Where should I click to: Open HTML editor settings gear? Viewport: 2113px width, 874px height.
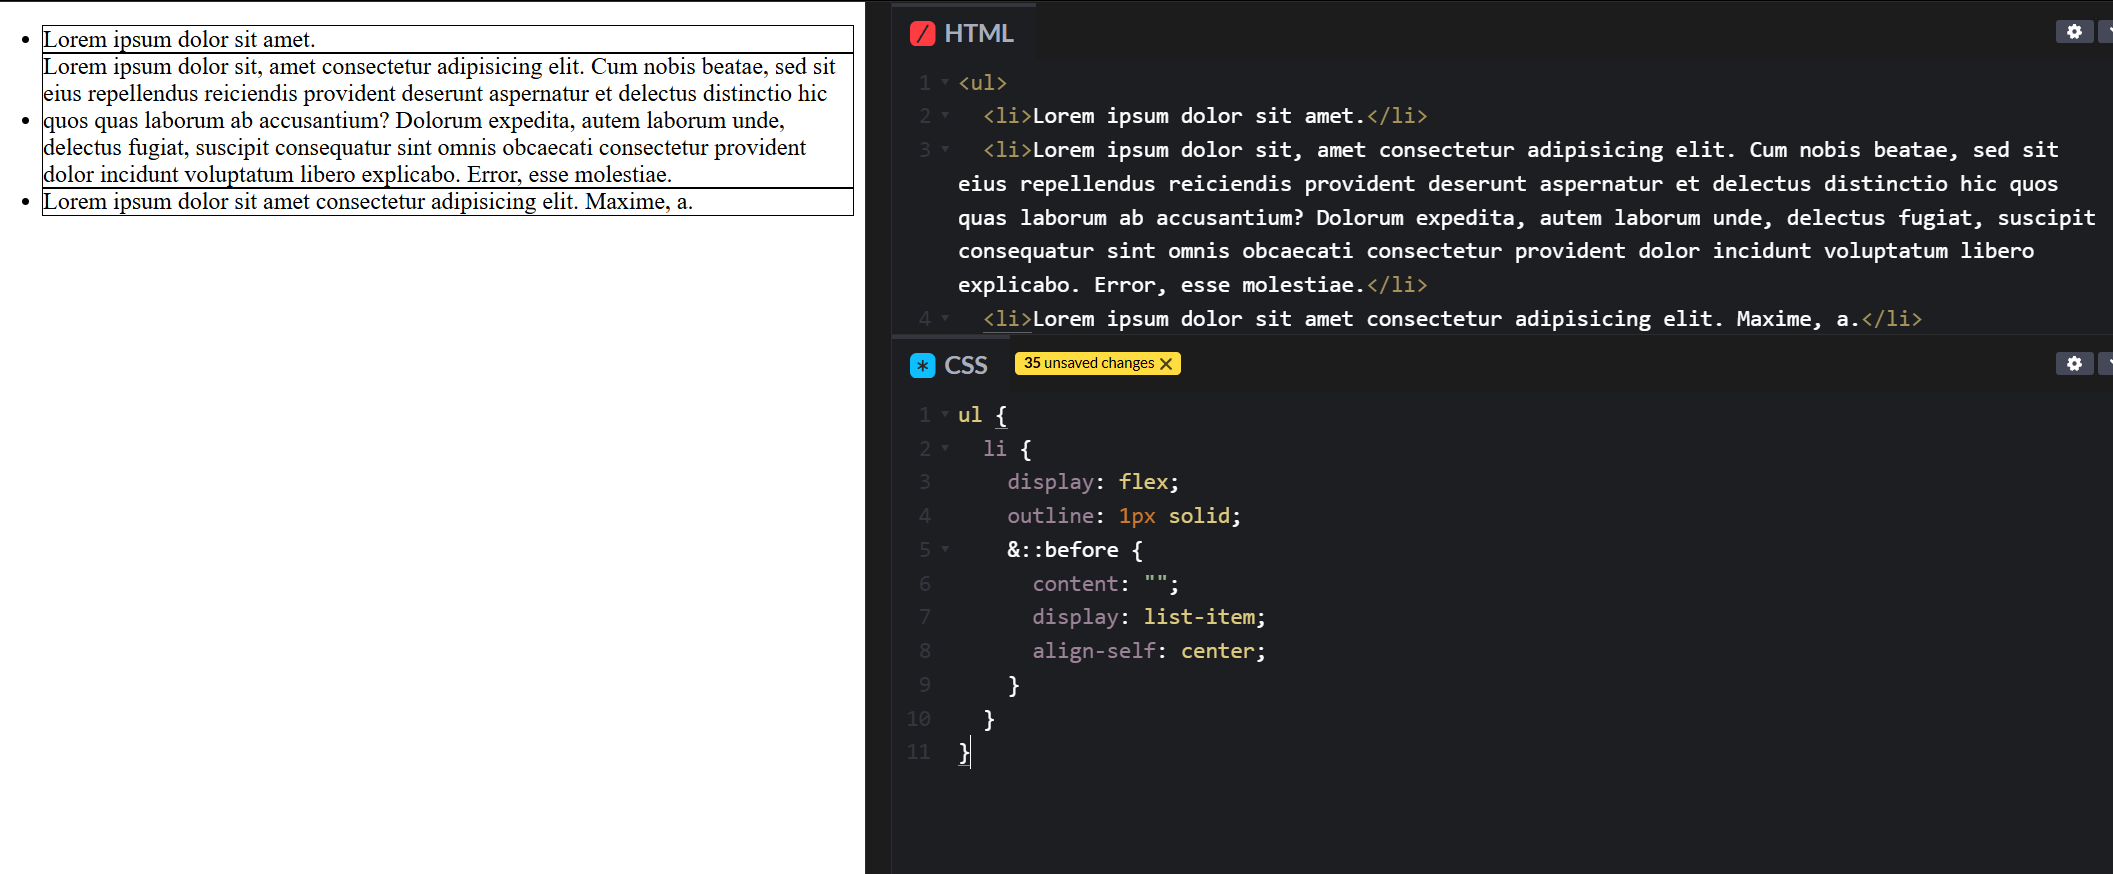coord(2074,32)
